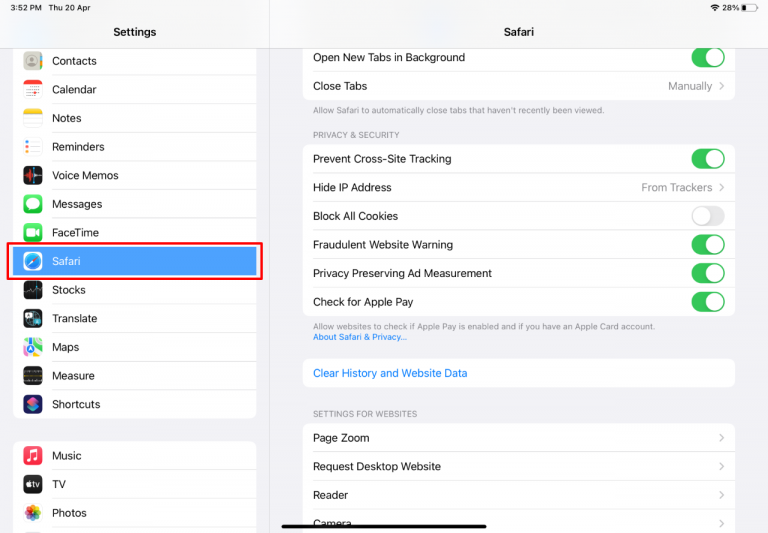768x533 pixels.
Task: Select the Voice Memos icon
Action: (x=33, y=176)
